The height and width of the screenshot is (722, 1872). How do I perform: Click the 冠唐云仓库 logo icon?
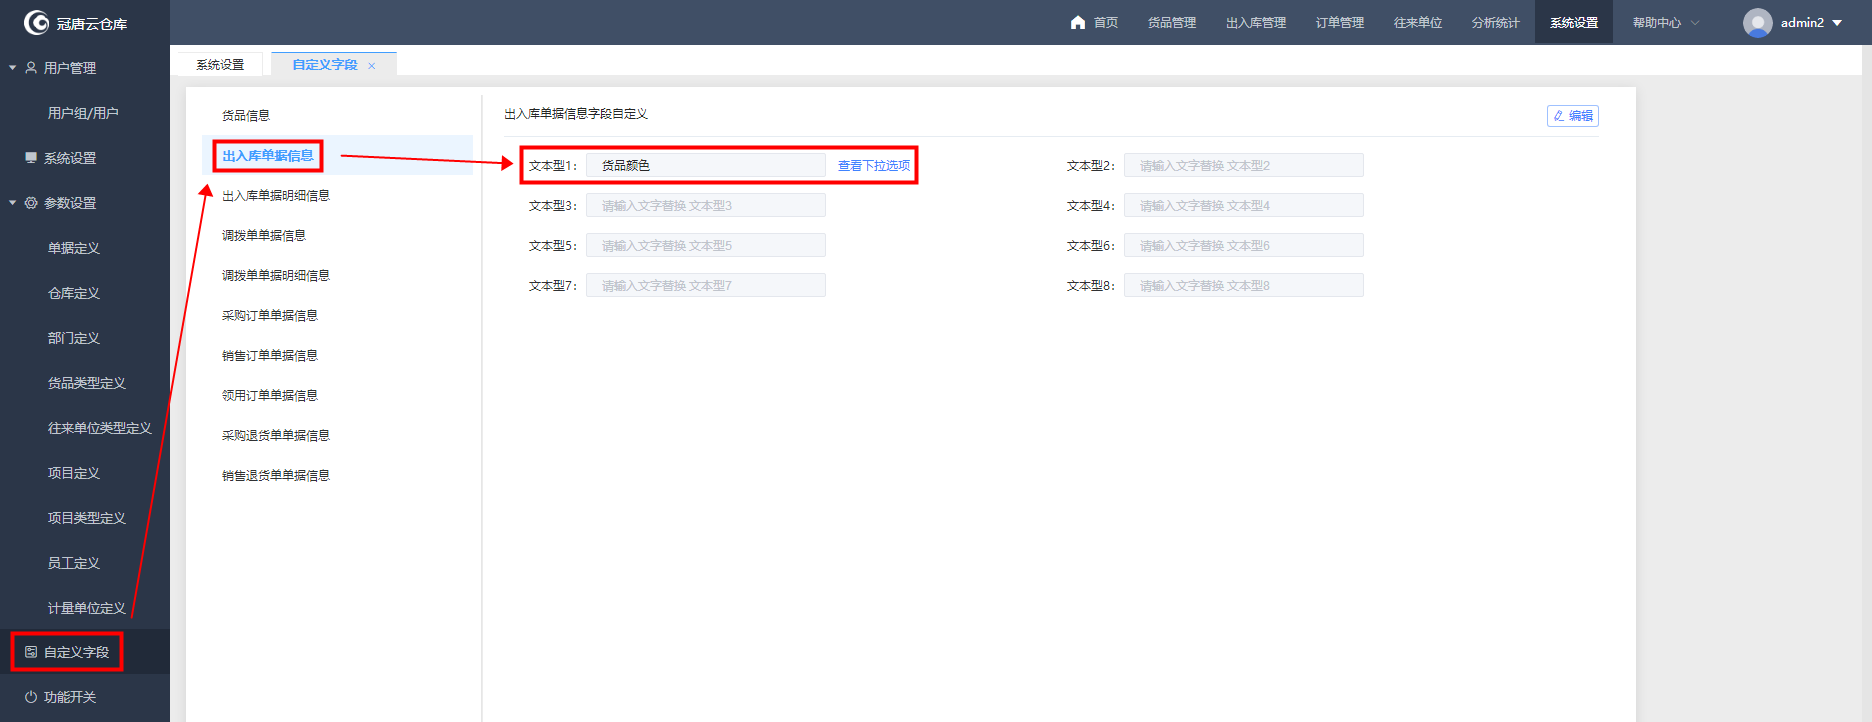pyautogui.click(x=36, y=22)
